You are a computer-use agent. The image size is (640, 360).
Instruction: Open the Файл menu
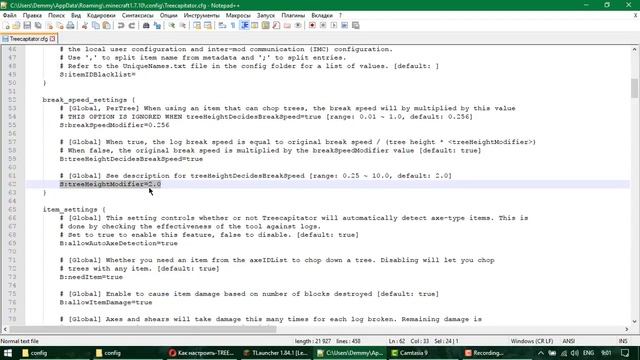9,15
